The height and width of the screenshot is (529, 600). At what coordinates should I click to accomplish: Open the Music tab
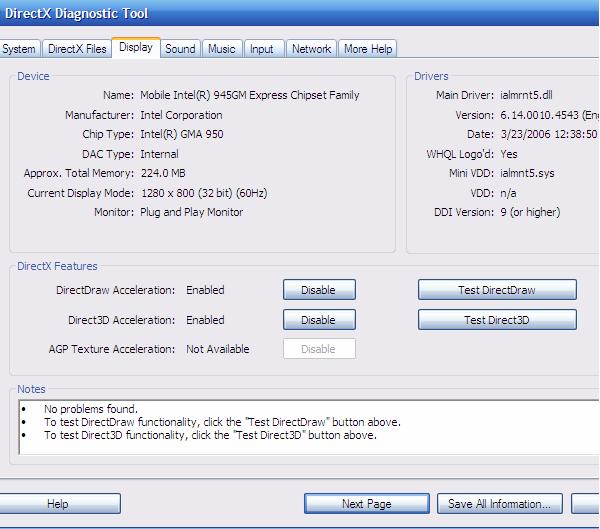point(222,49)
